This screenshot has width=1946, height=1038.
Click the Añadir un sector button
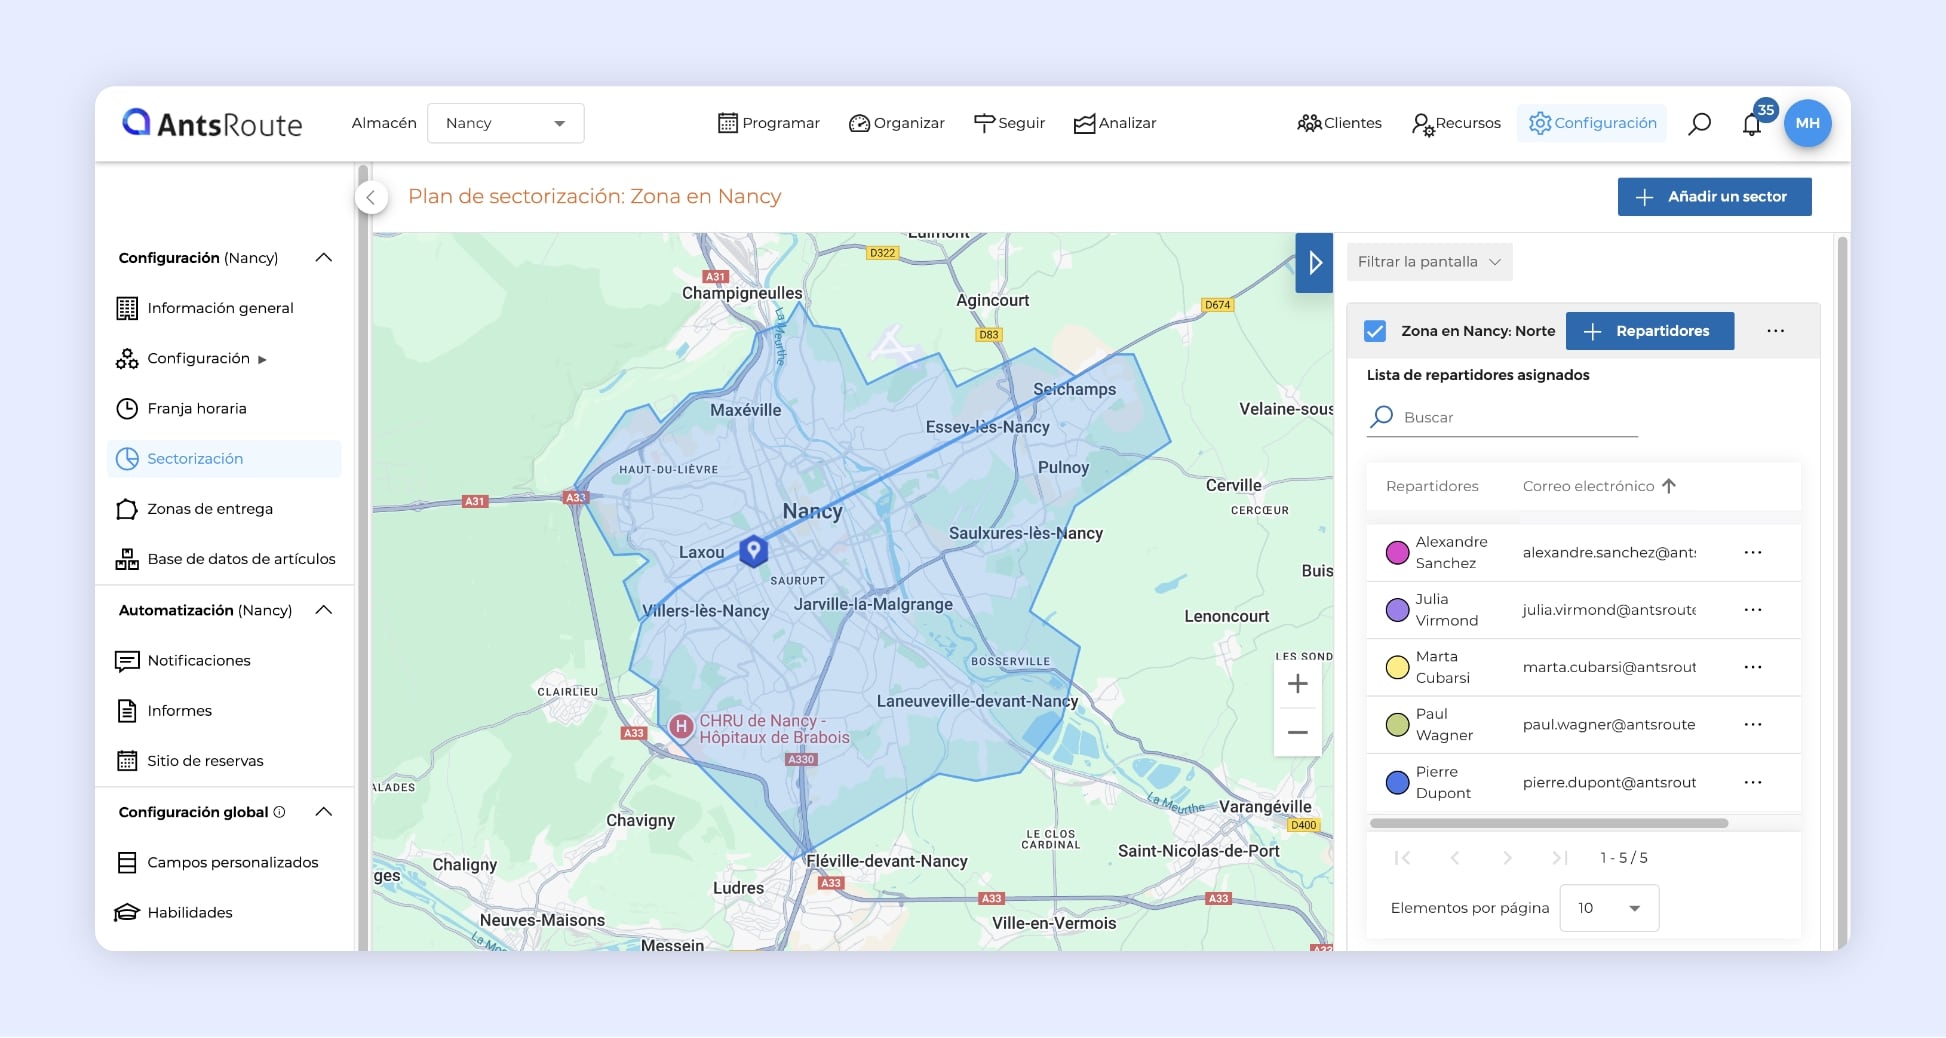tap(1714, 196)
